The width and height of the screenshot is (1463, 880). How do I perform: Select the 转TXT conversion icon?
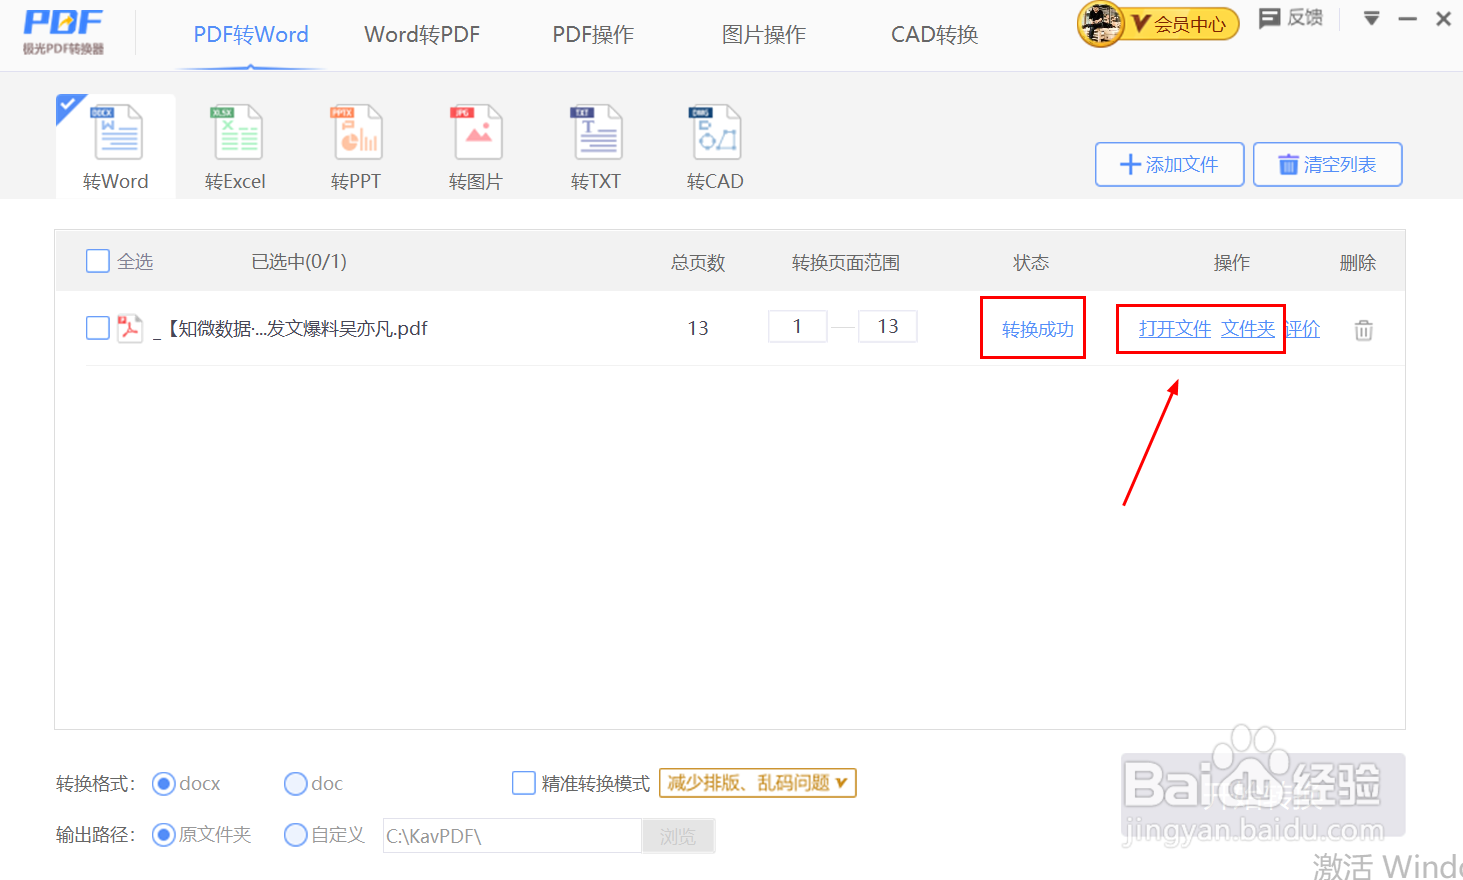click(x=595, y=145)
